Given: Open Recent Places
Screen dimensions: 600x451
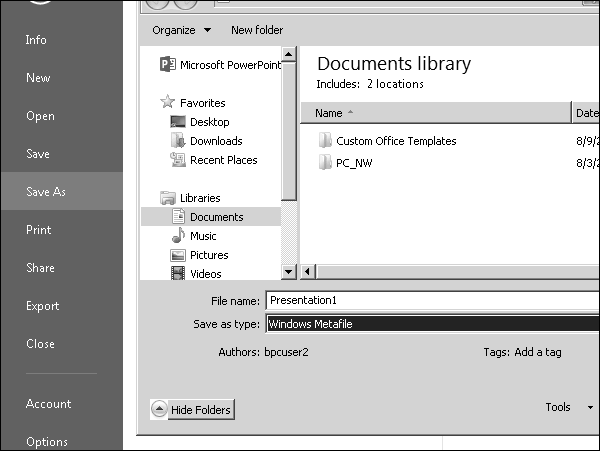Looking at the screenshot, I should tap(223, 160).
